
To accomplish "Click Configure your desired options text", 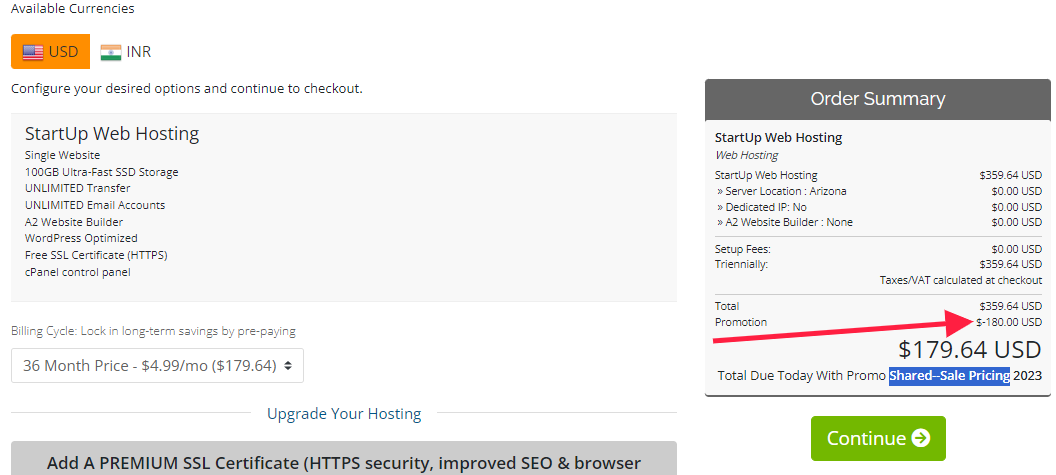I will (x=187, y=88).
